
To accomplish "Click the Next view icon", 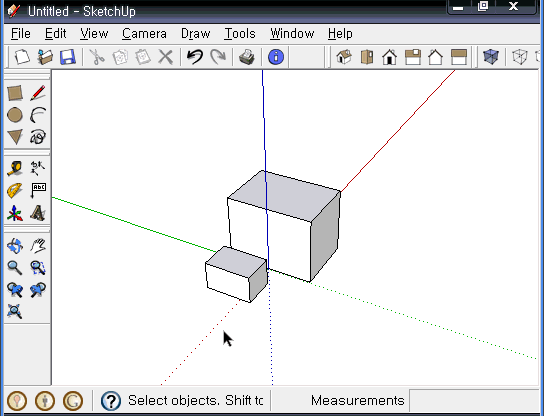I will tap(38, 289).
